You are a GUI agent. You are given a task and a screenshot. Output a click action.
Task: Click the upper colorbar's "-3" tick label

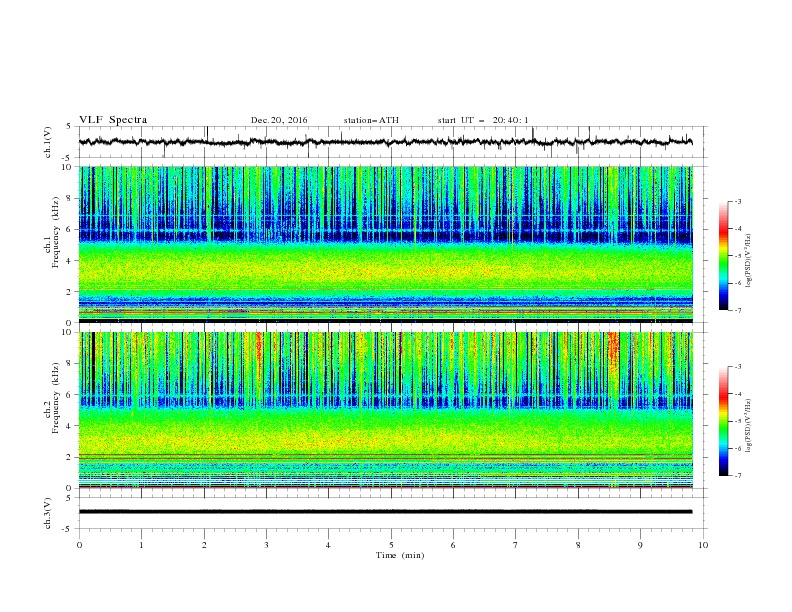[738, 201]
